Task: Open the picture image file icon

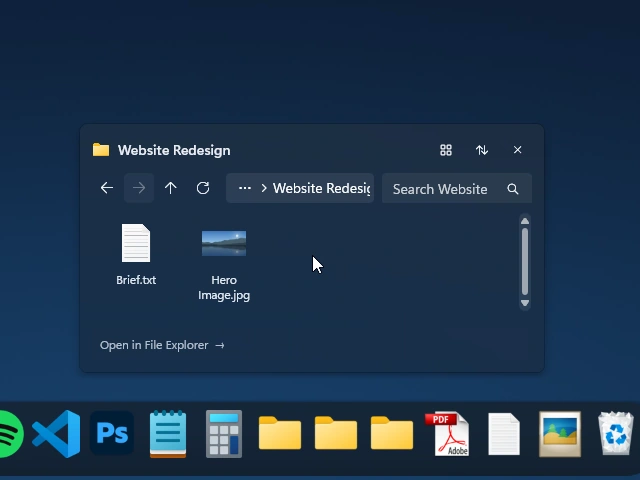Action: pyautogui.click(x=560, y=434)
